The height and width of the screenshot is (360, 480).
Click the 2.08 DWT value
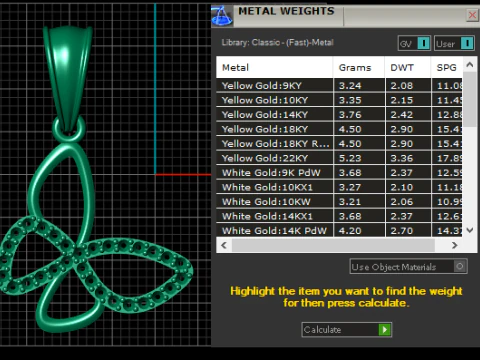point(402,86)
